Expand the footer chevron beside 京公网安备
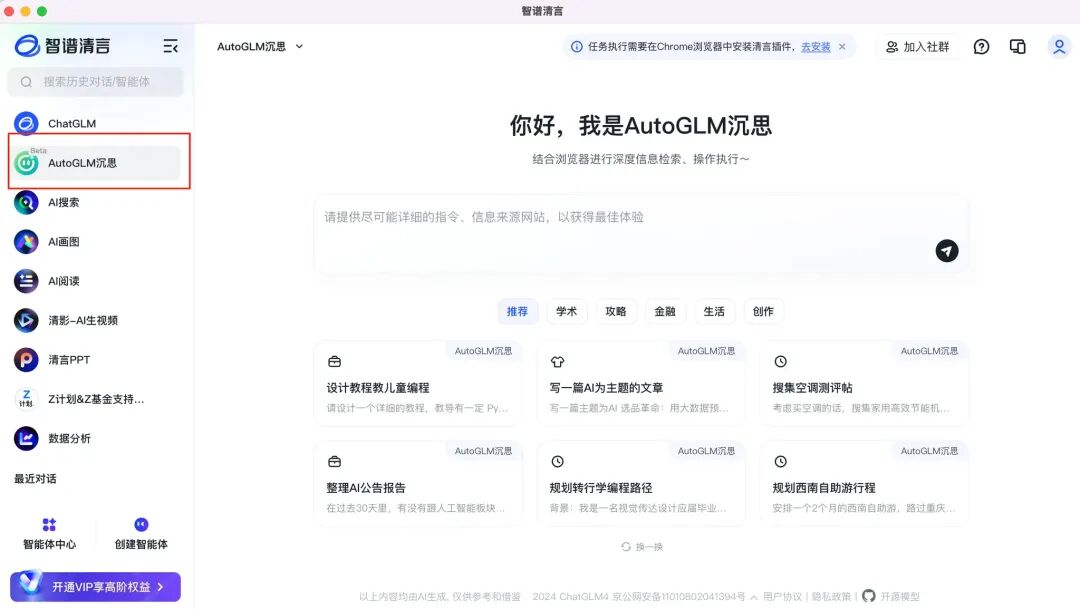The width and height of the screenshot is (1080, 609). click(x=754, y=597)
